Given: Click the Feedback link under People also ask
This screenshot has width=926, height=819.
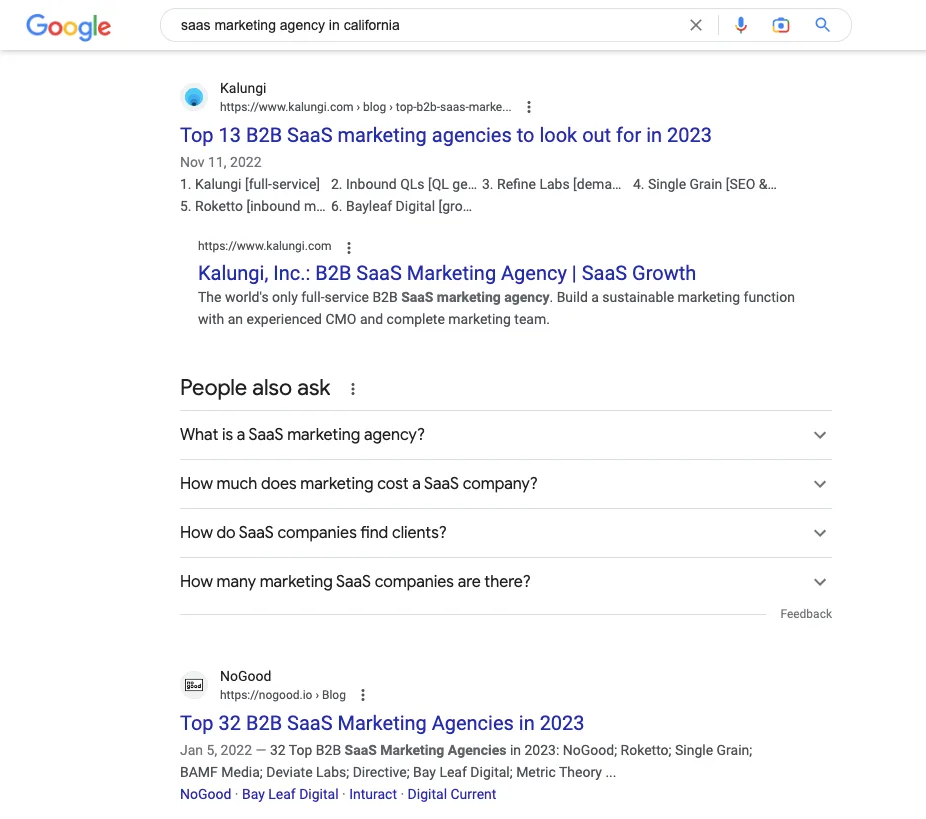Looking at the screenshot, I should [x=806, y=614].
